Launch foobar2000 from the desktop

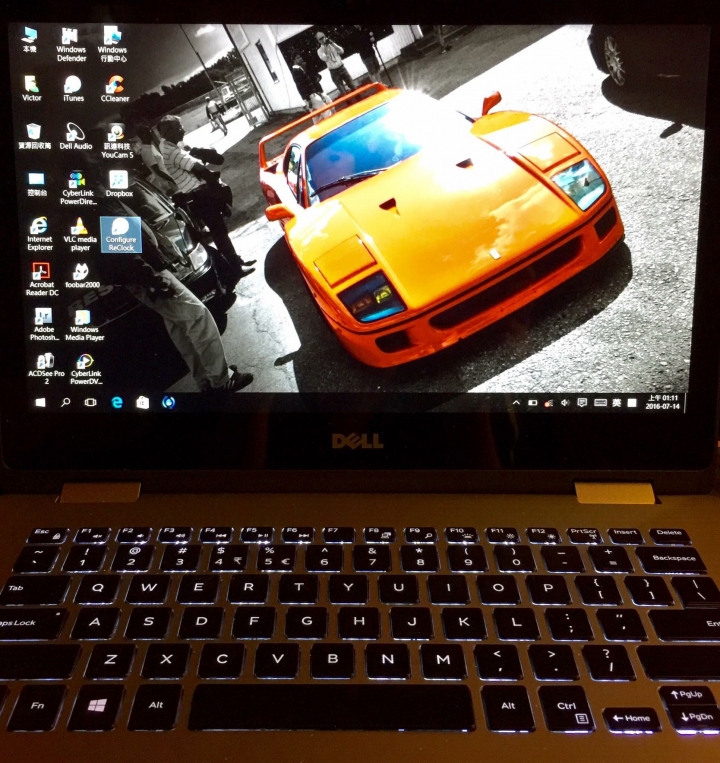tap(82, 275)
